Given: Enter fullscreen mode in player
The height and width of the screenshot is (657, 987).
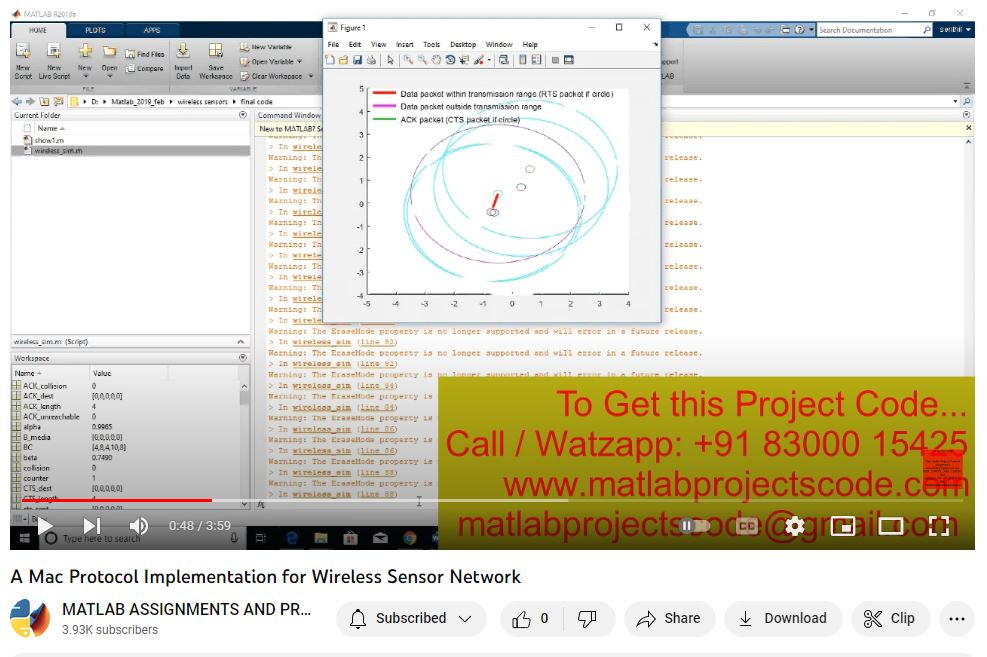Looking at the screenshot, I should tap(938, 526).
